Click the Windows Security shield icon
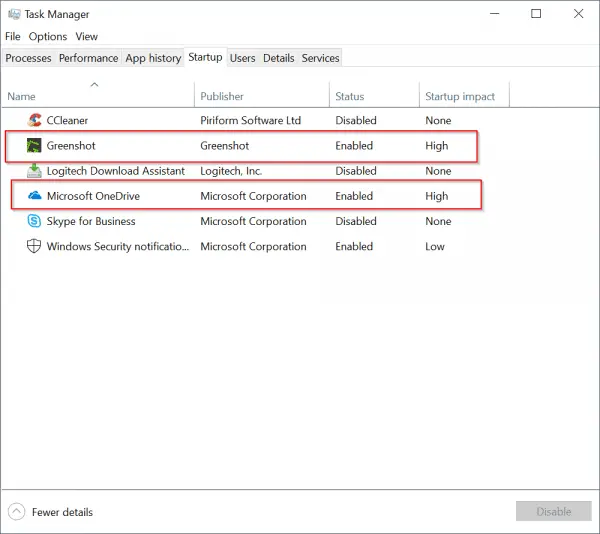600x534 pixels. pos(34,246)
